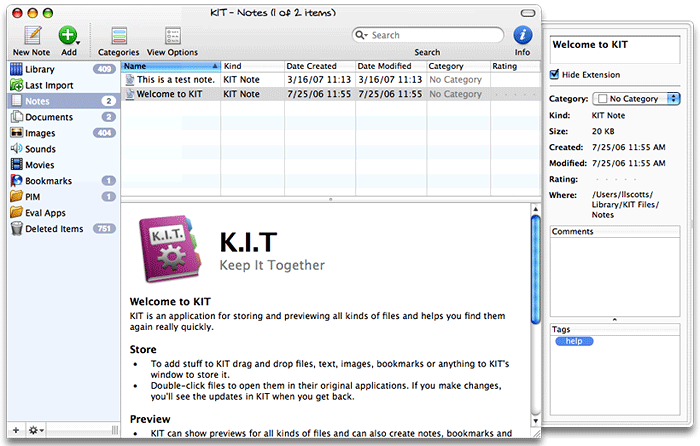Click 'No Category' in test note row
The height and width of the screenshot is (446, 700).
(455, 79)
